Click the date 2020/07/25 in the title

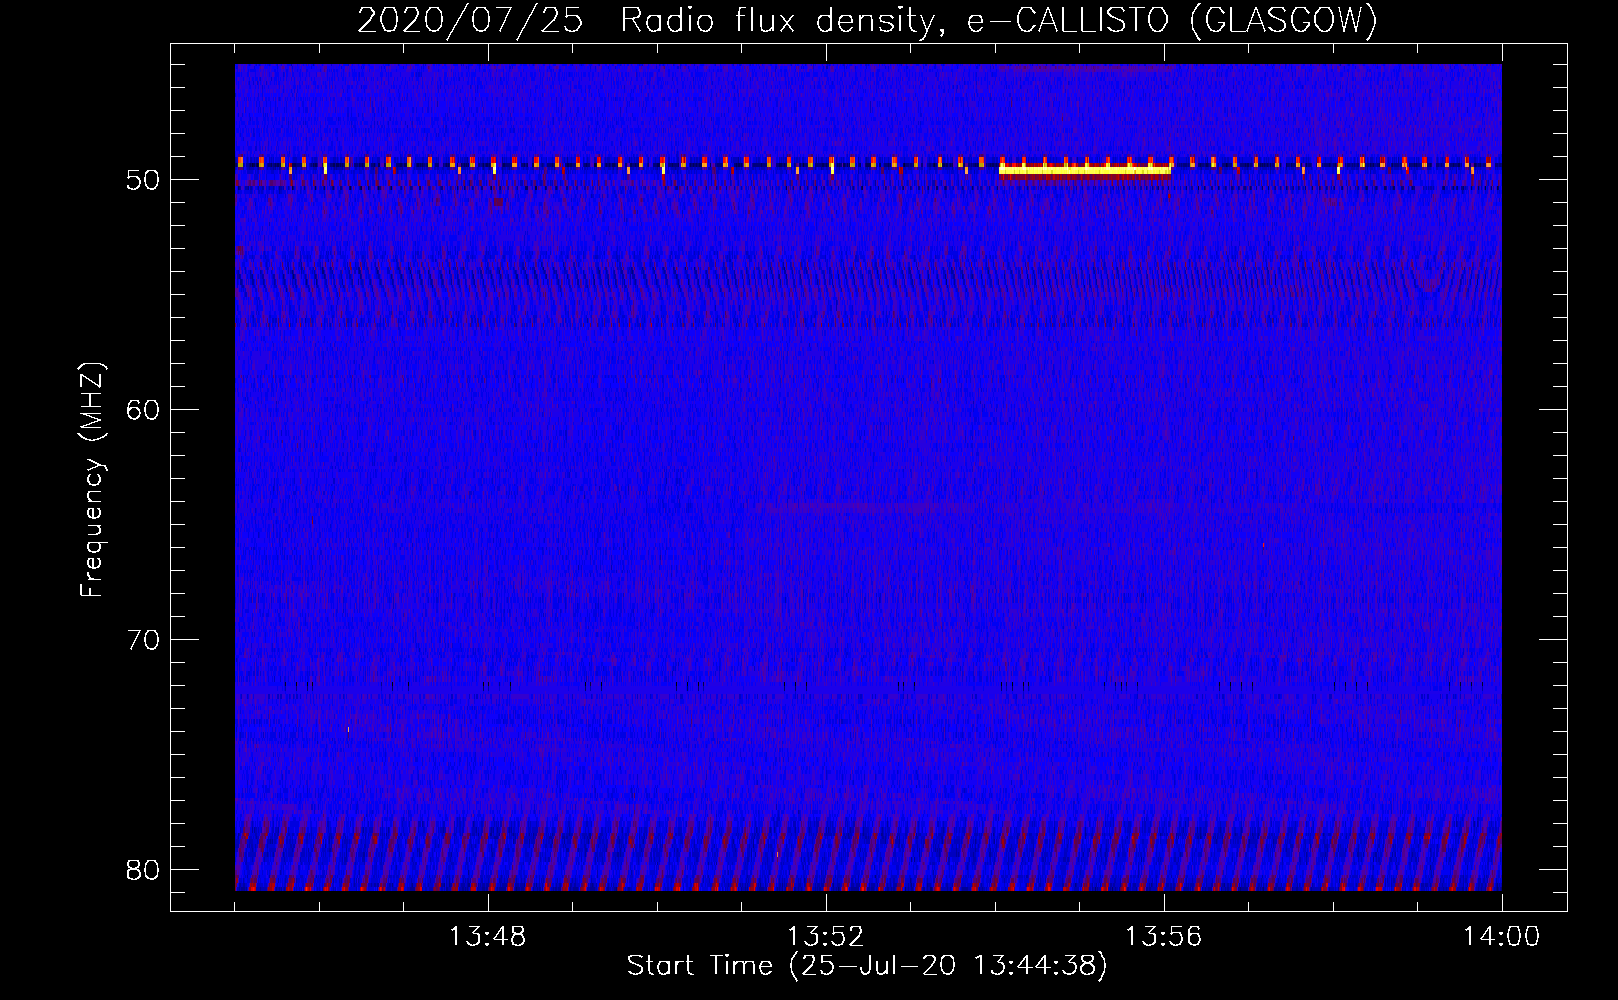pos(470,21)
